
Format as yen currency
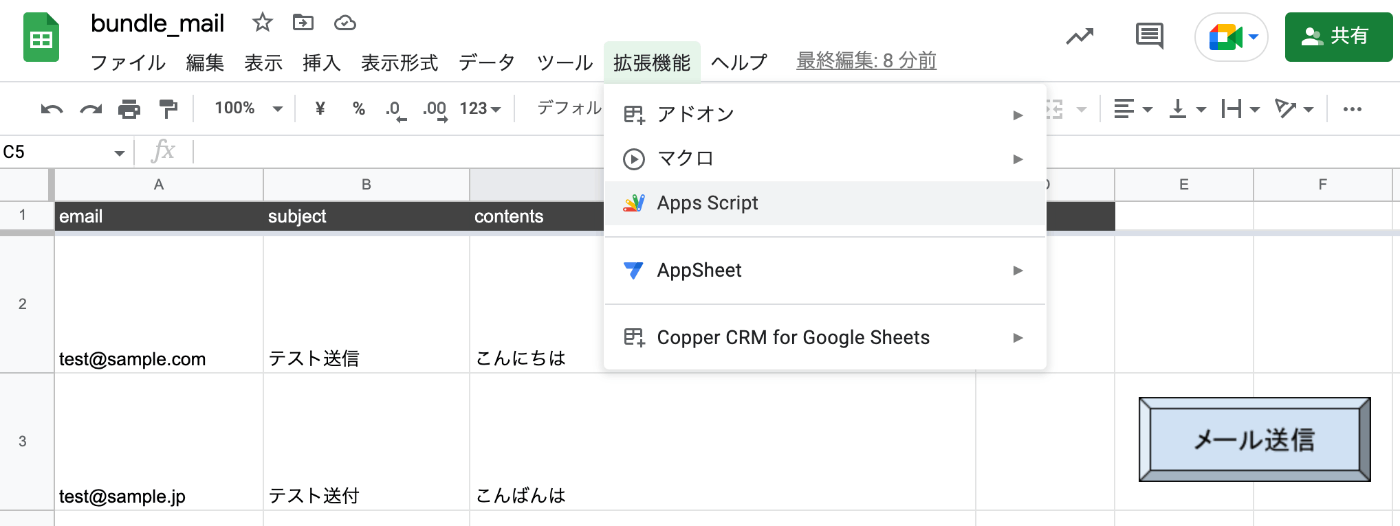pos(320,109)
